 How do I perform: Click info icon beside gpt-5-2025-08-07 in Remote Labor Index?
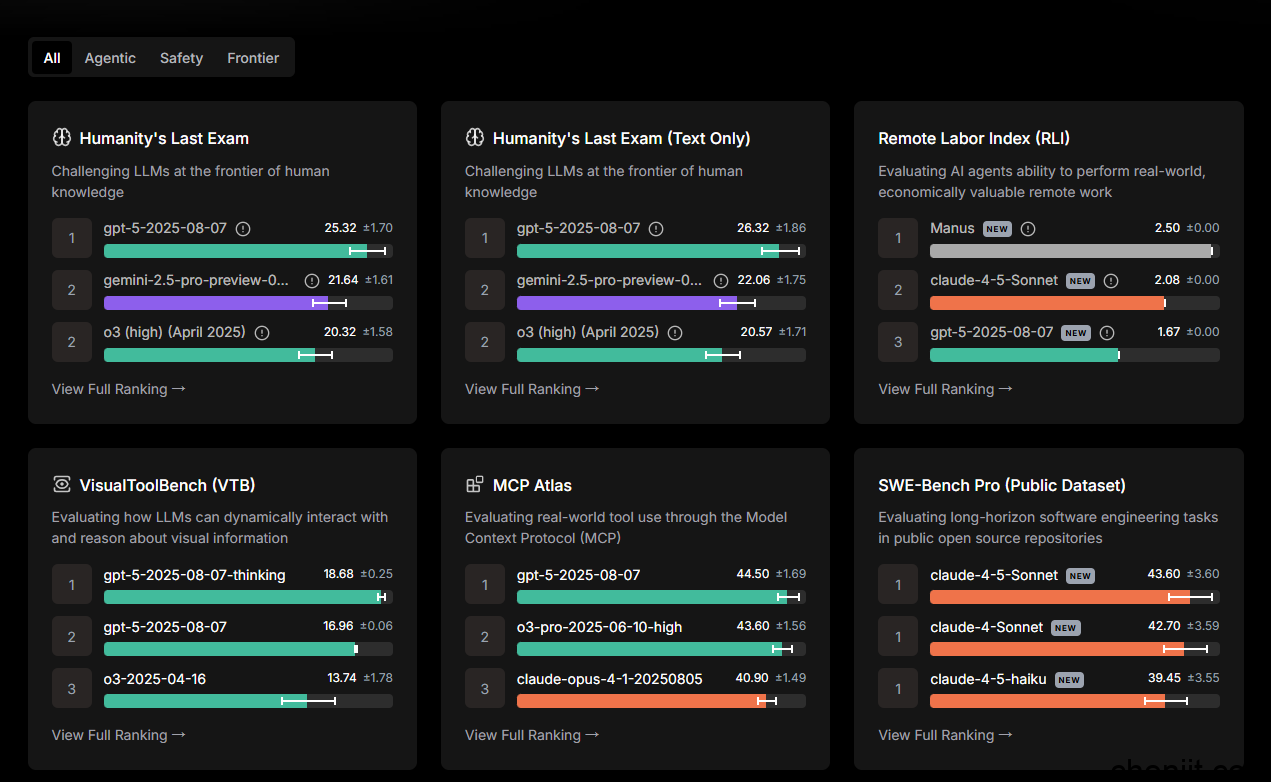tap(1106, 333)
